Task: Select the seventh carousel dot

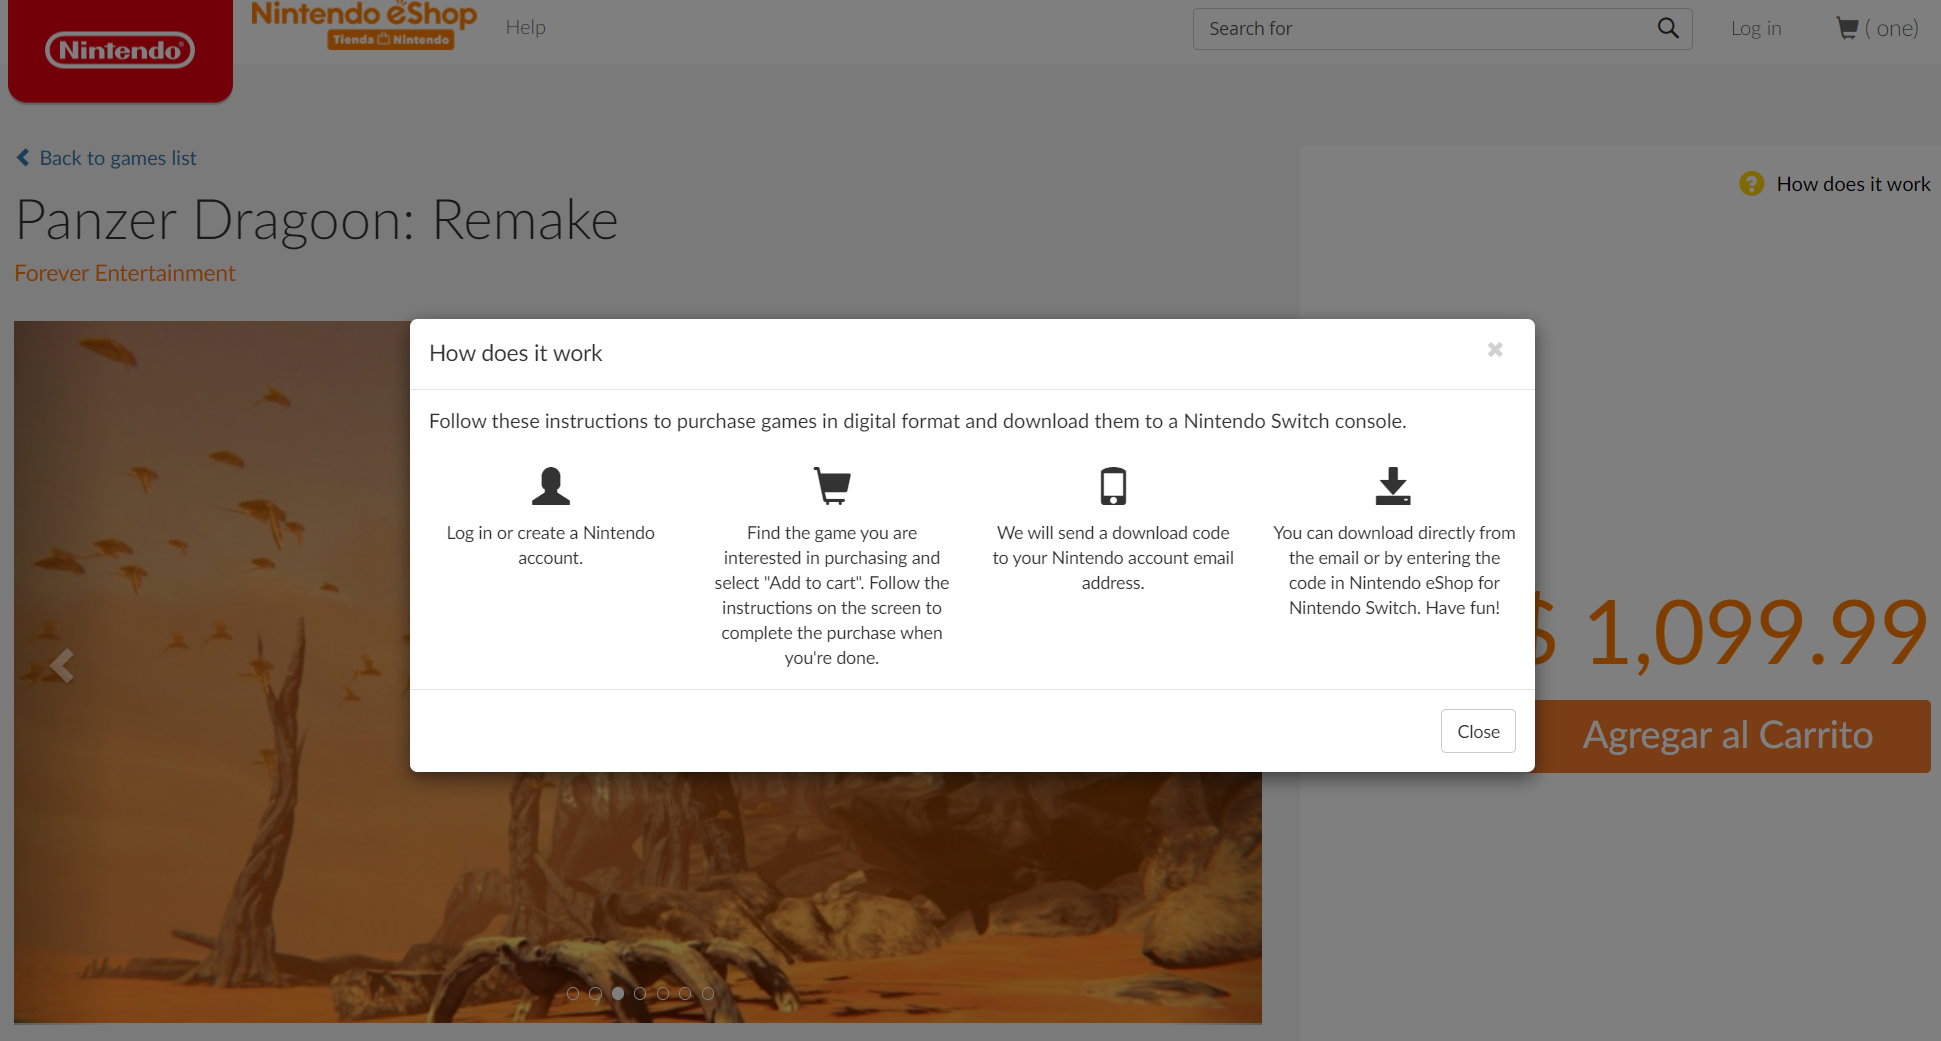Action: pyautogui.click(x=708, y=993)
